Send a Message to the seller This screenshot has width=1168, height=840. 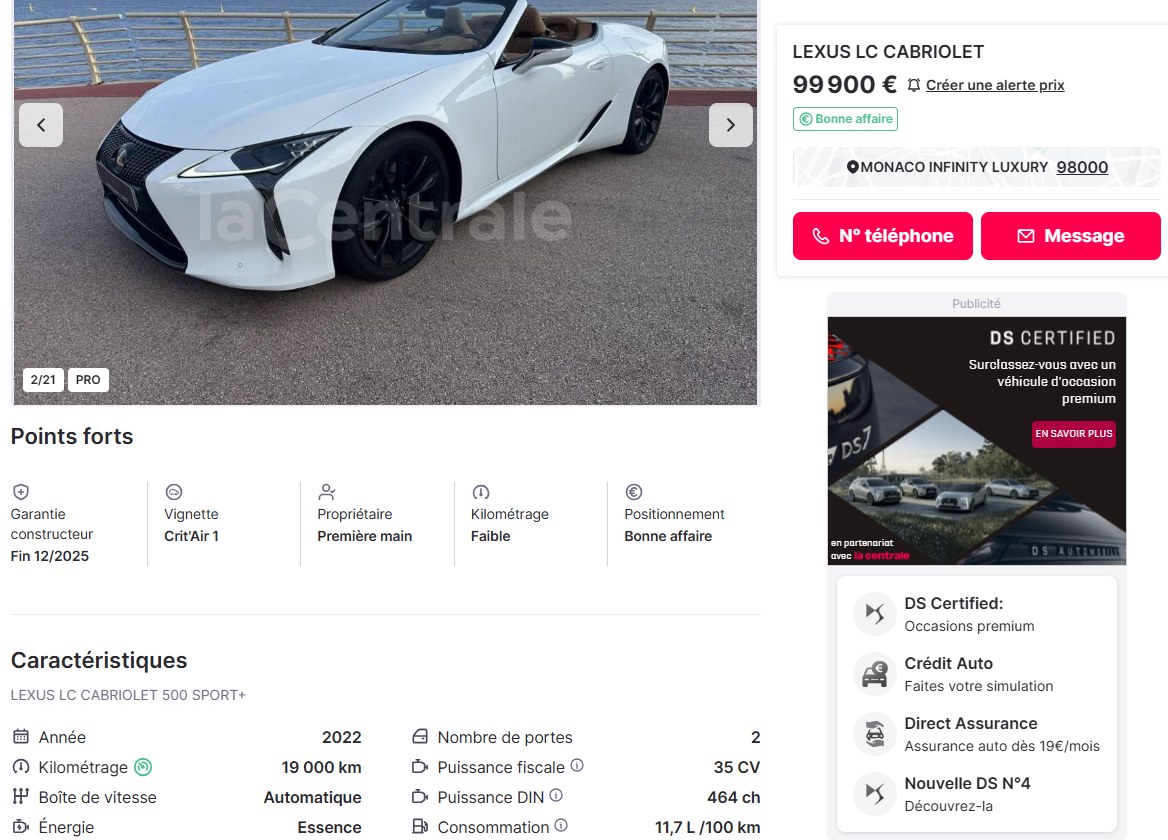pyautogui.click(x=1070, y=236)
